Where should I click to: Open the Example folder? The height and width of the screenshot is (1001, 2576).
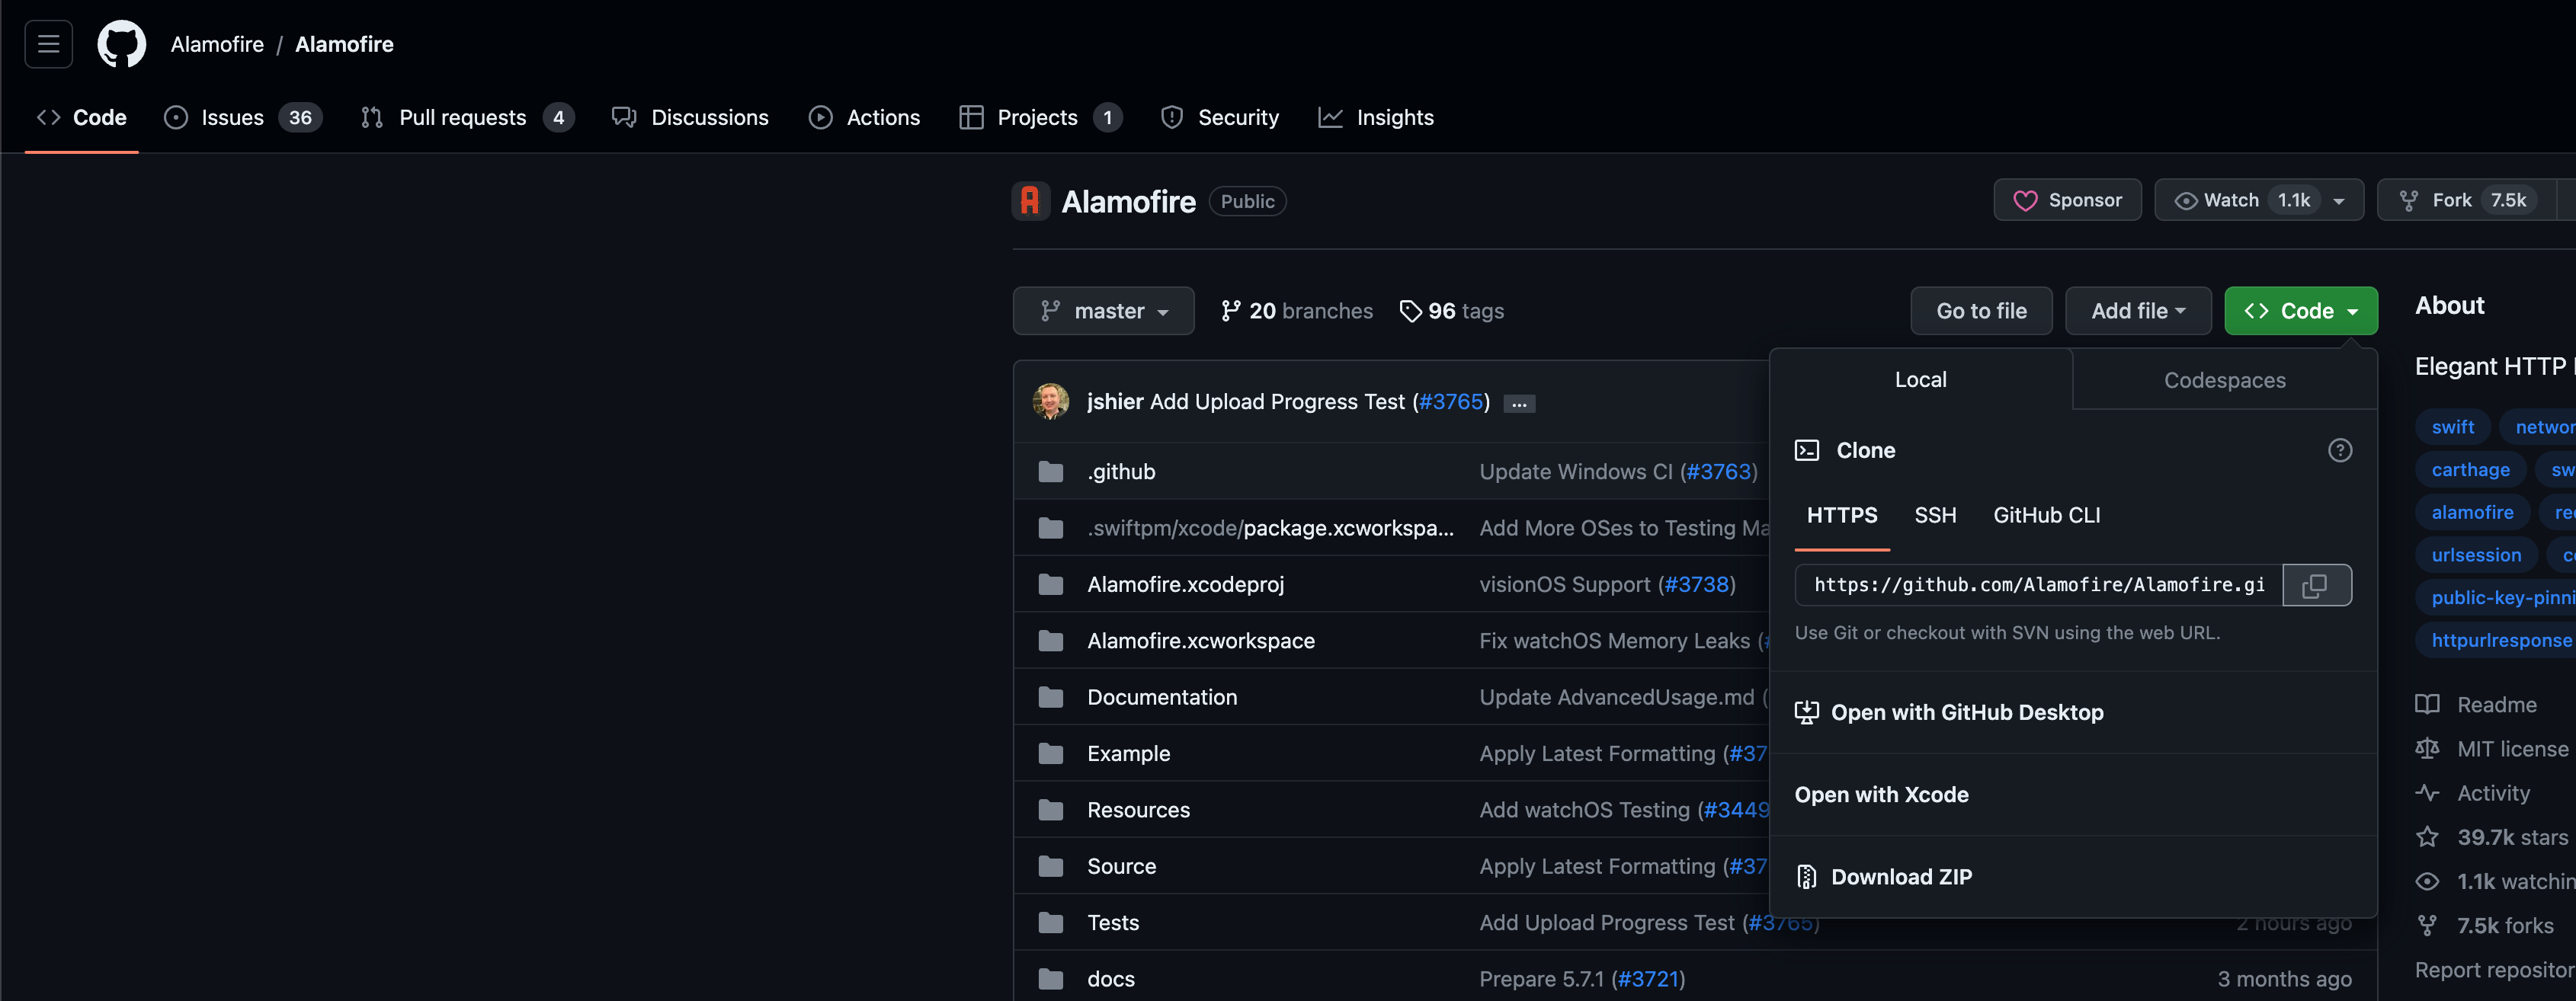1128,754
